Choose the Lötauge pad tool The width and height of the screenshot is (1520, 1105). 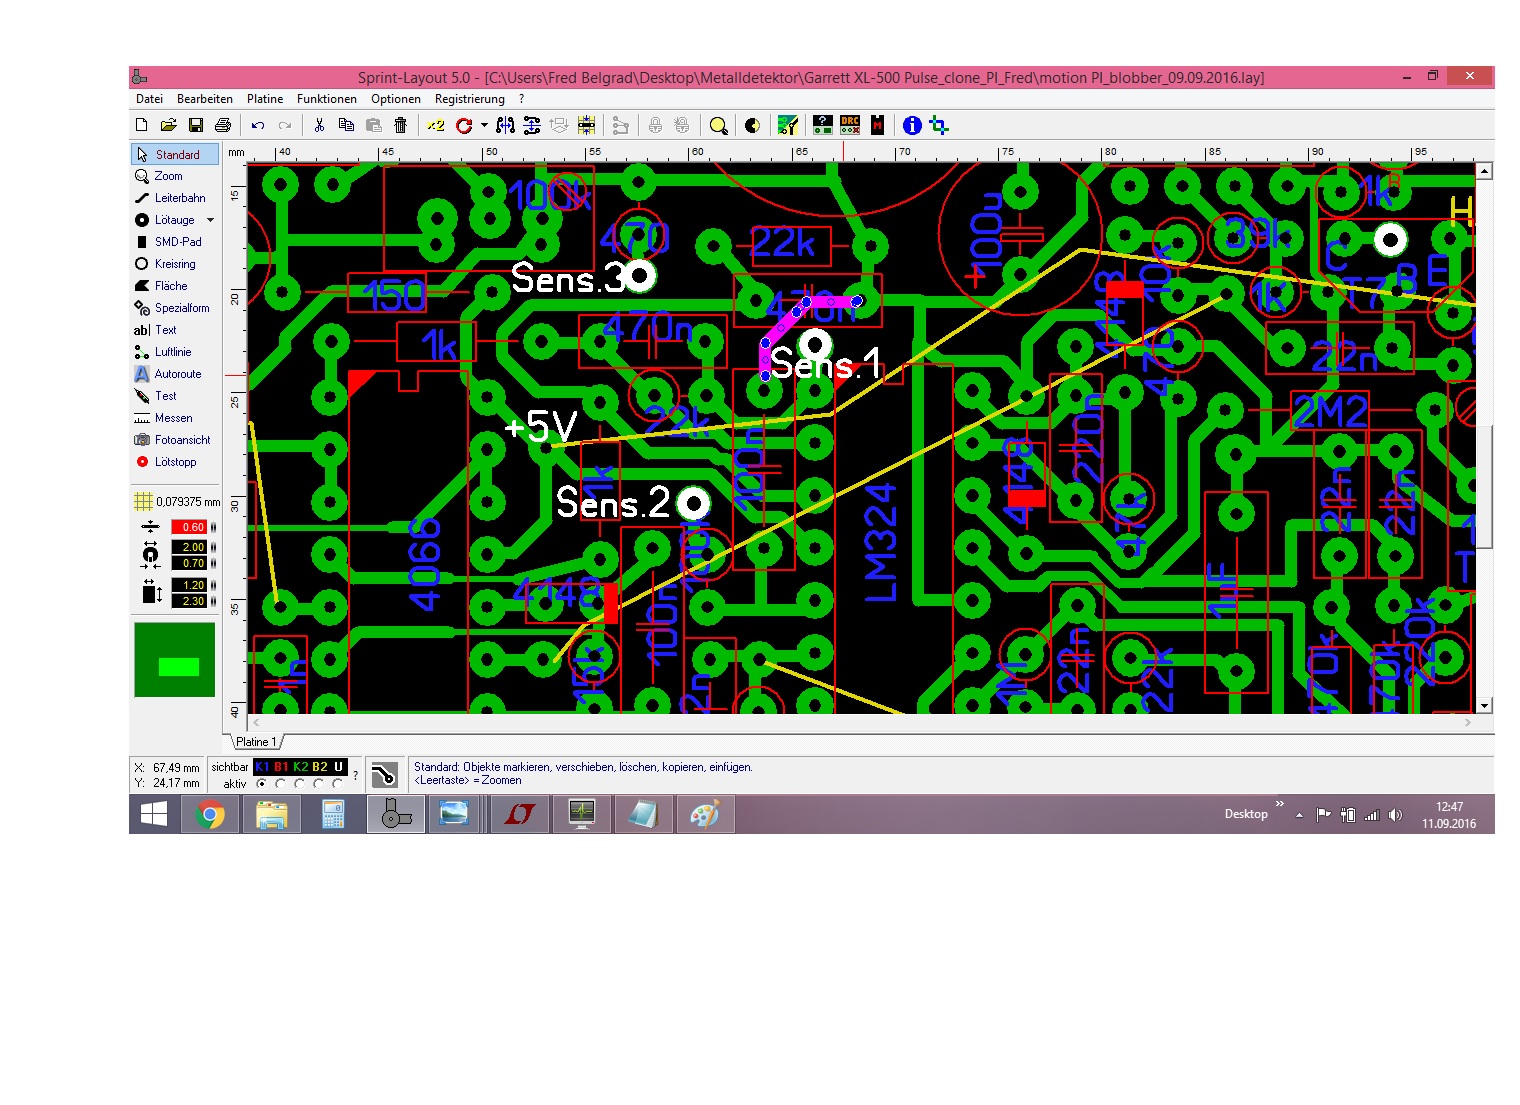pos(166,220)
